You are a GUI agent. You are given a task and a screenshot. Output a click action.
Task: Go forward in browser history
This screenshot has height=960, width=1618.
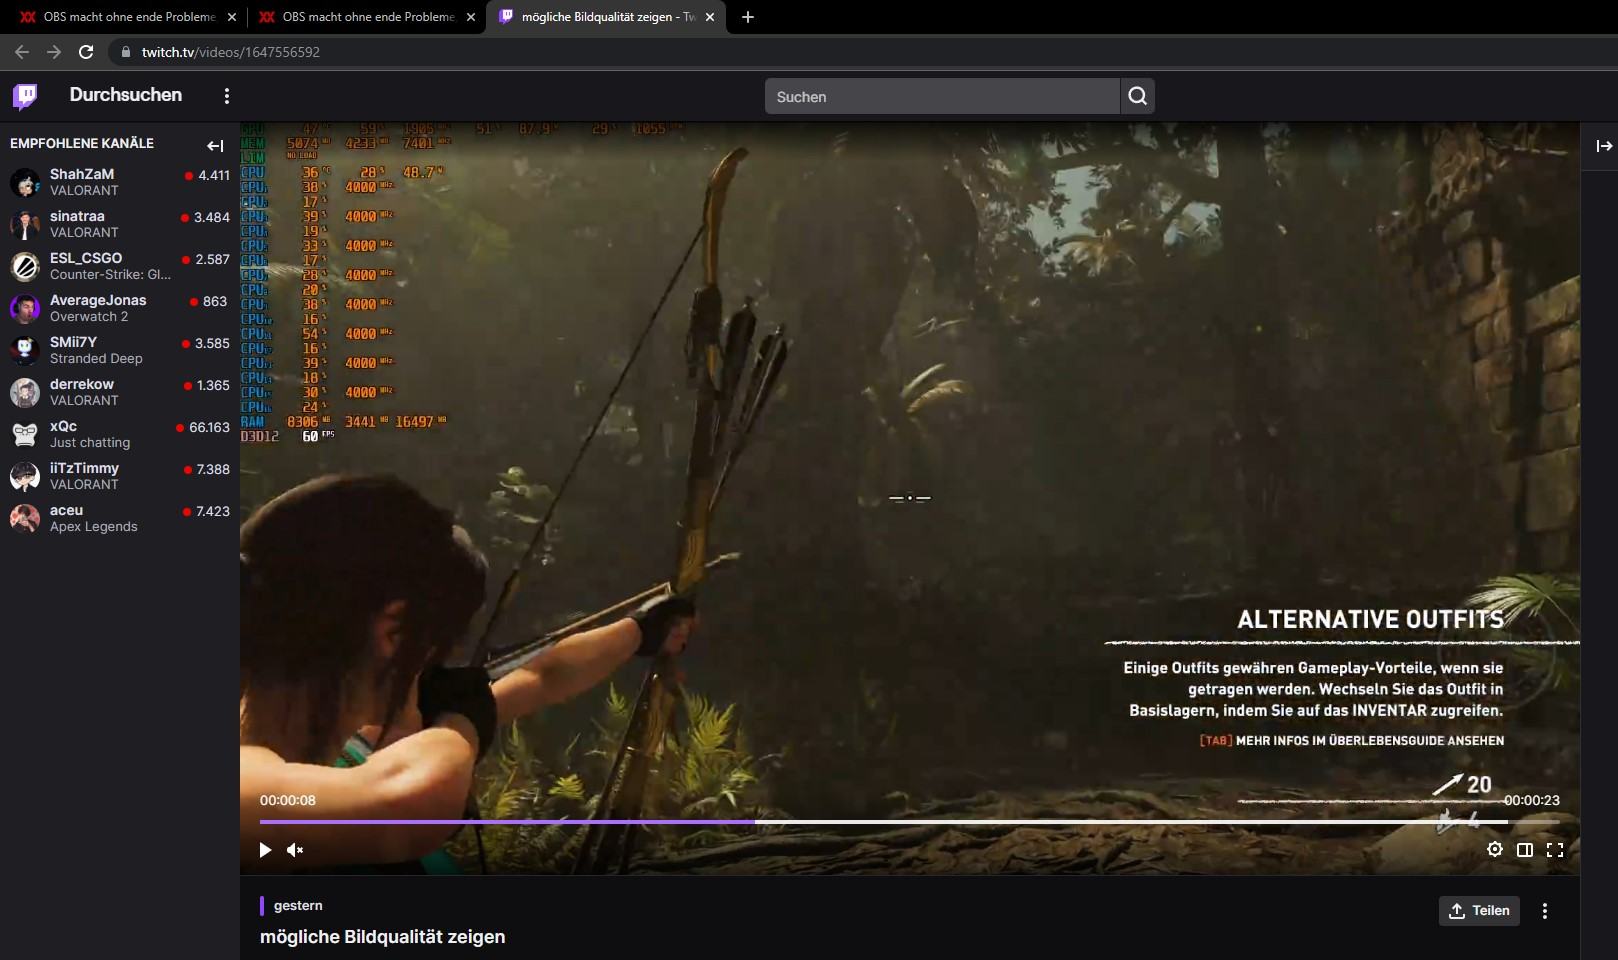tap(54, 52)
